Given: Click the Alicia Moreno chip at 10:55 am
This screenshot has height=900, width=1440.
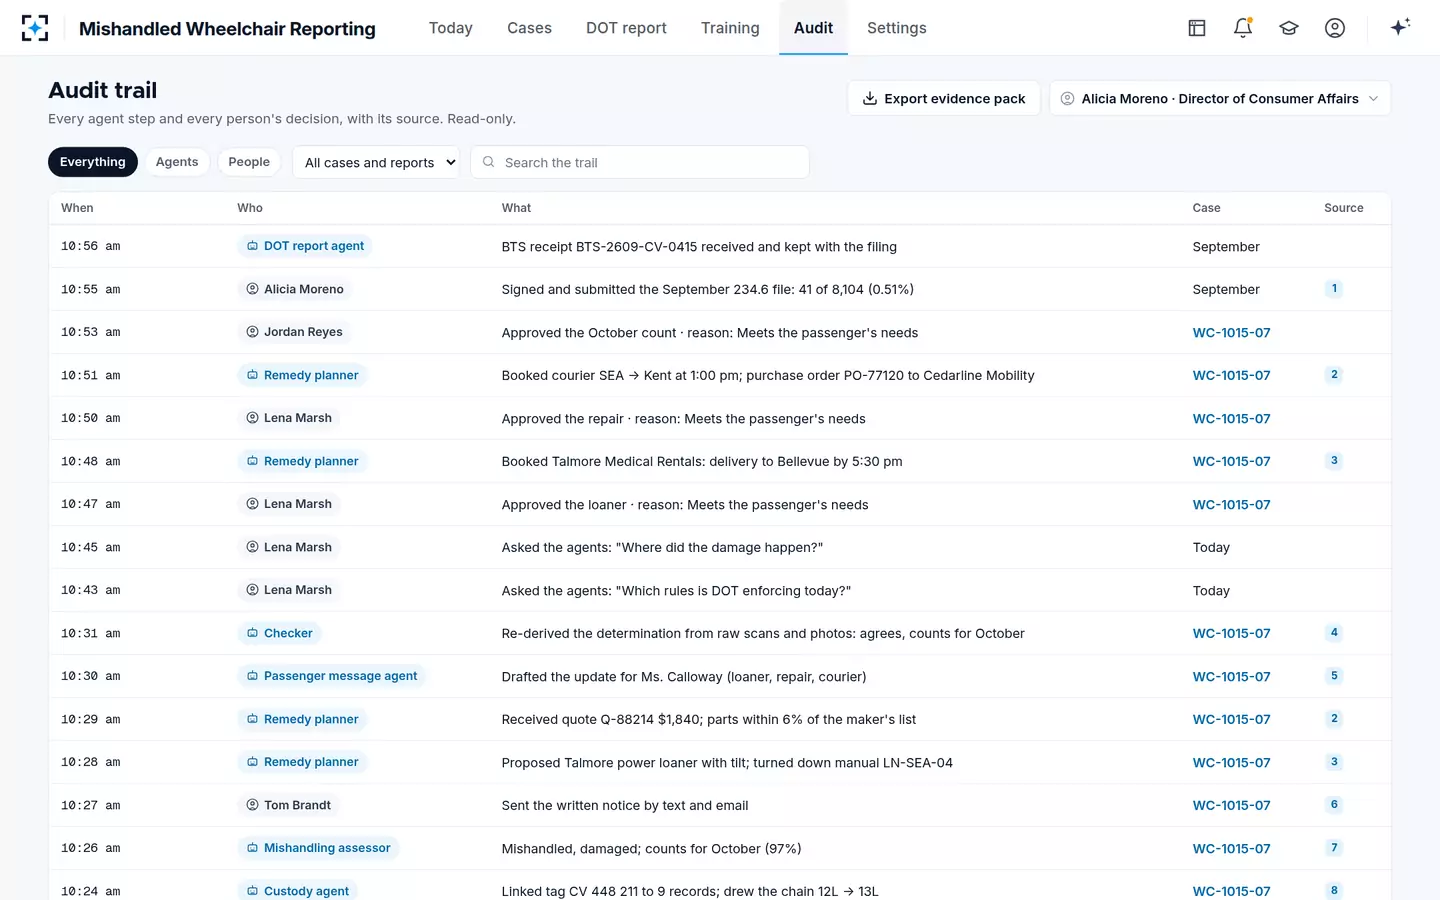Looking at the screenshot, I should click(295, 289).
